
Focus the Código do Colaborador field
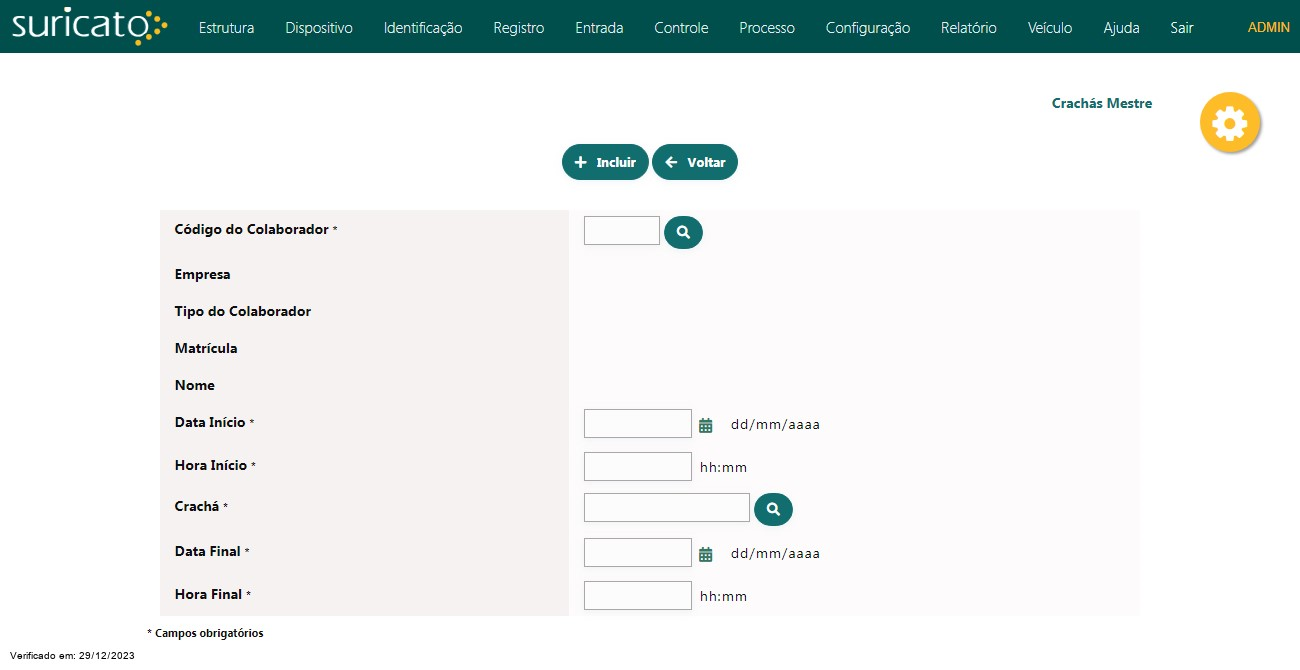pyautogui.click(x=621, y=231)
